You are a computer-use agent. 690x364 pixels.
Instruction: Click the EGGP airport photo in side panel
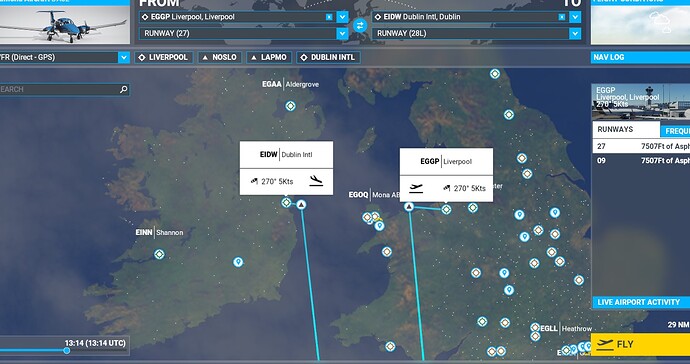(x=641, y=102)
